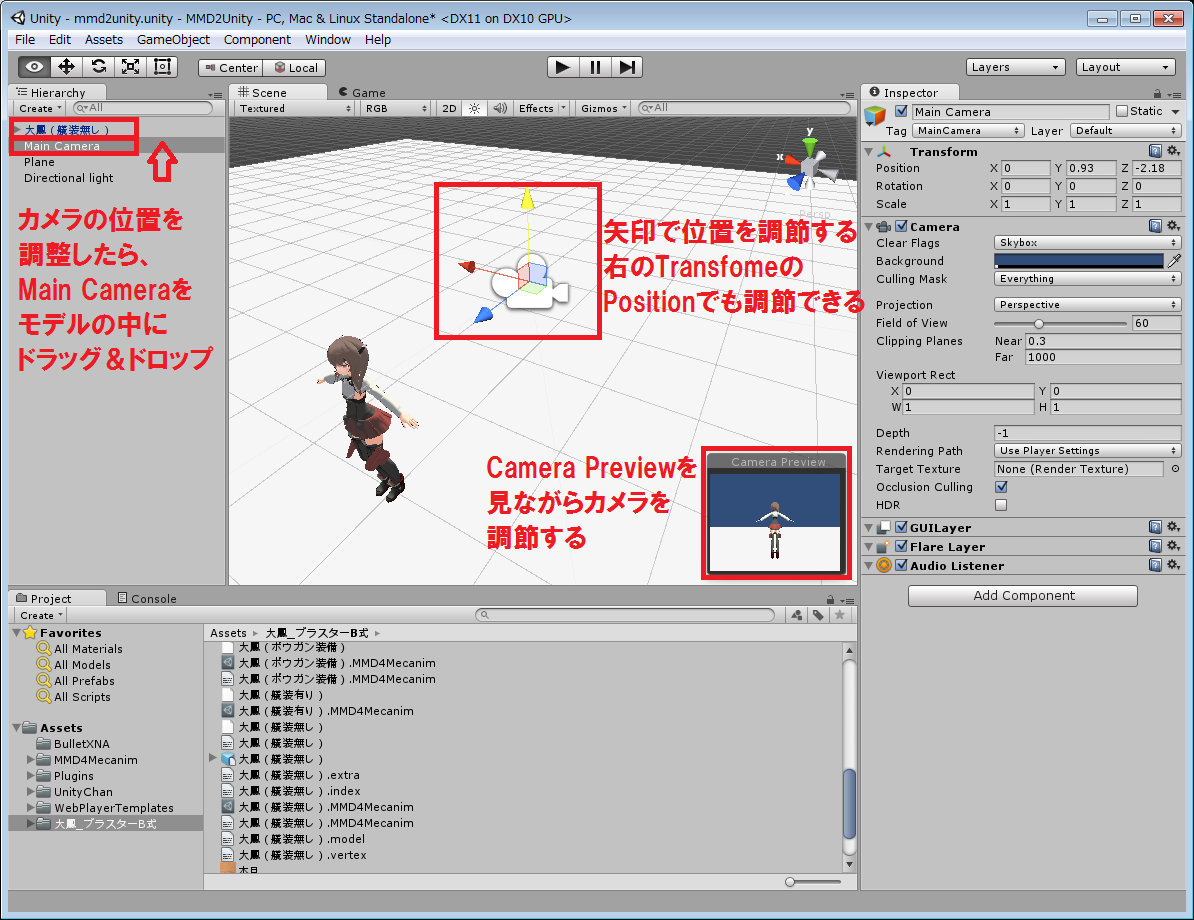Screen dimensions: 1194x920
Task: Click the Inspector lock icon
Action: [x=1157, y=94]
